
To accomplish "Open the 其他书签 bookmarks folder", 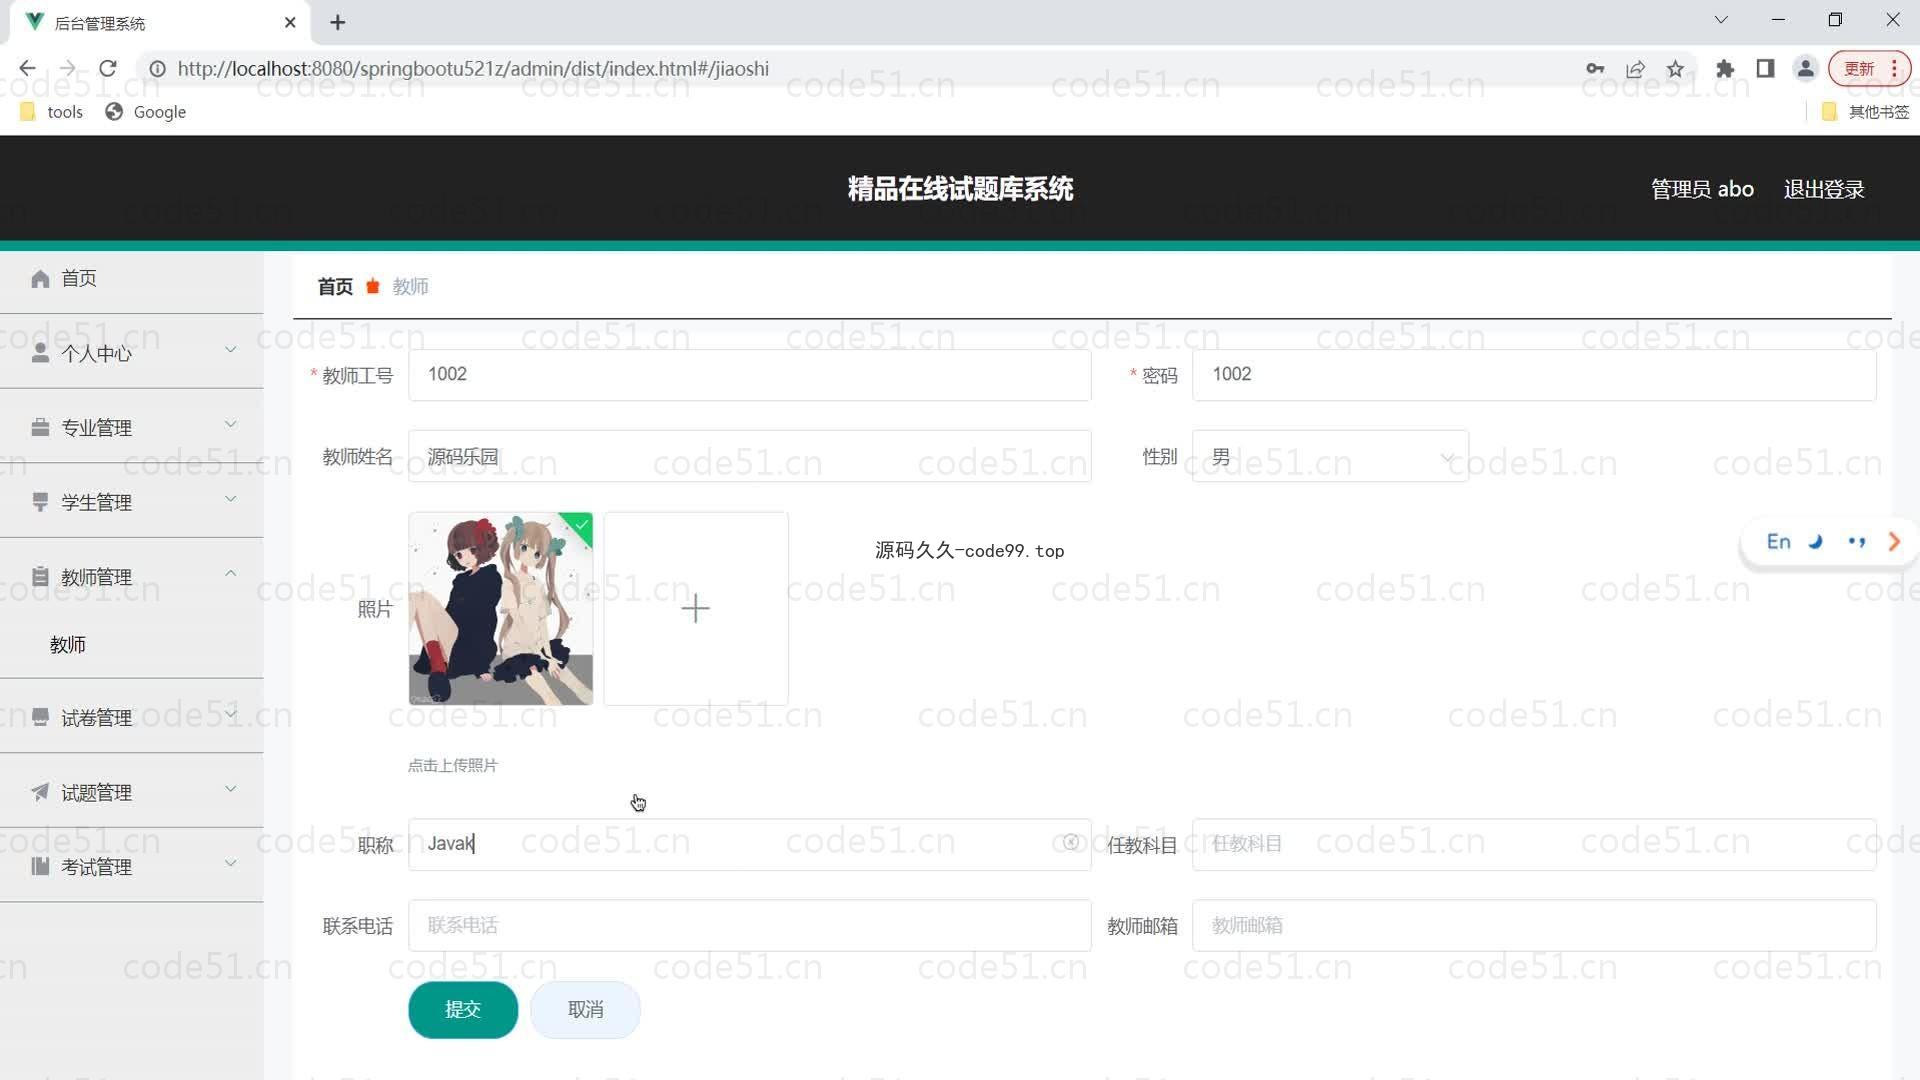I will point(1865,112).
